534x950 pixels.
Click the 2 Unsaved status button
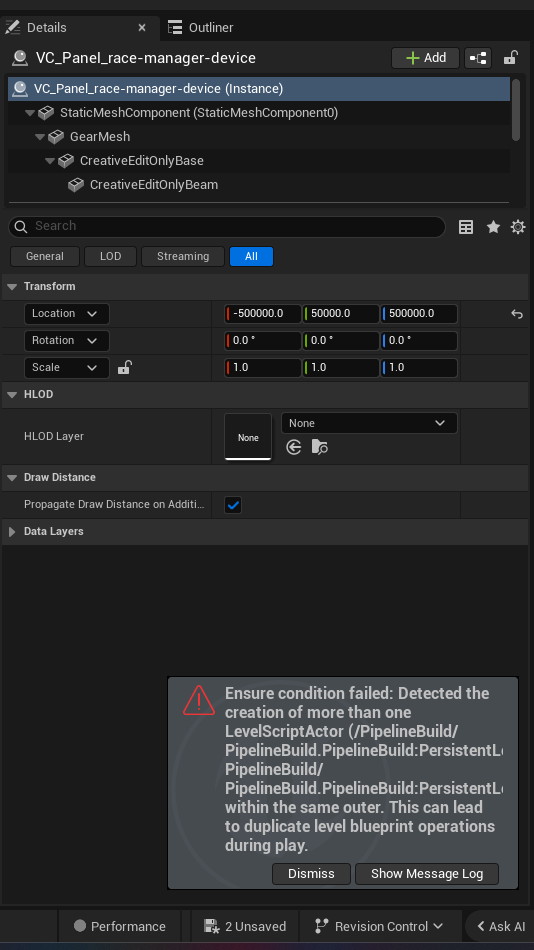(245, 926)
